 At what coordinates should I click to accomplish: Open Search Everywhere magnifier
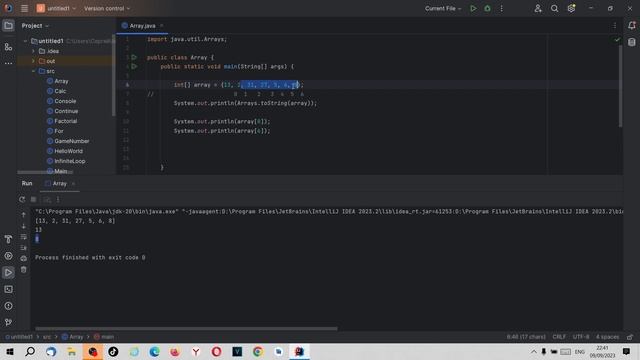pyautogui.click(x=554, y=8)
